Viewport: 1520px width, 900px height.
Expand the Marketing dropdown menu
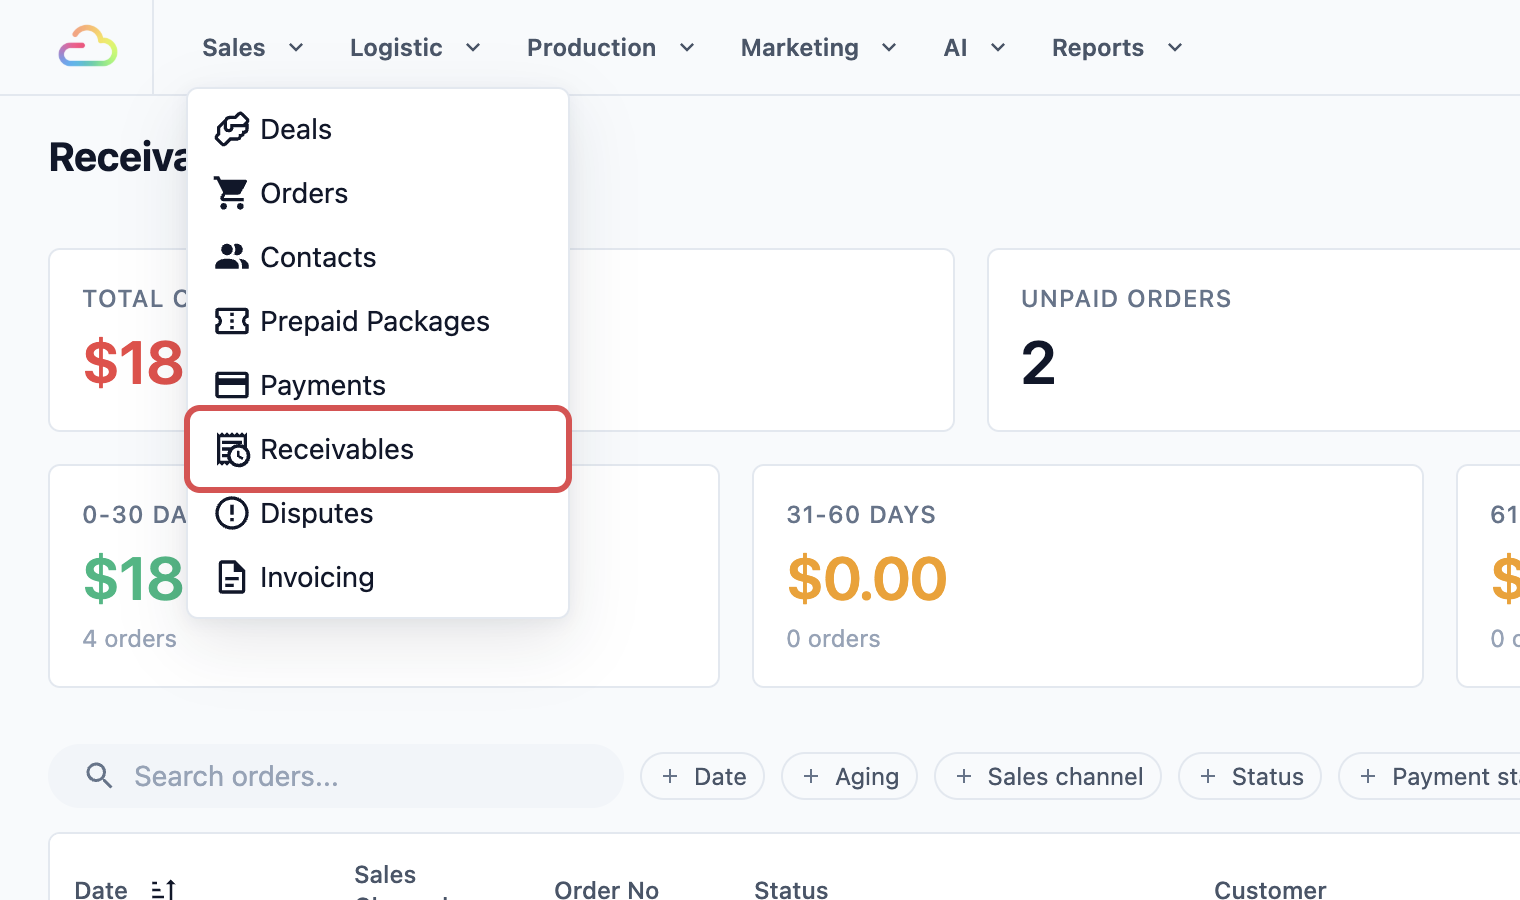[x=818, y=47]
